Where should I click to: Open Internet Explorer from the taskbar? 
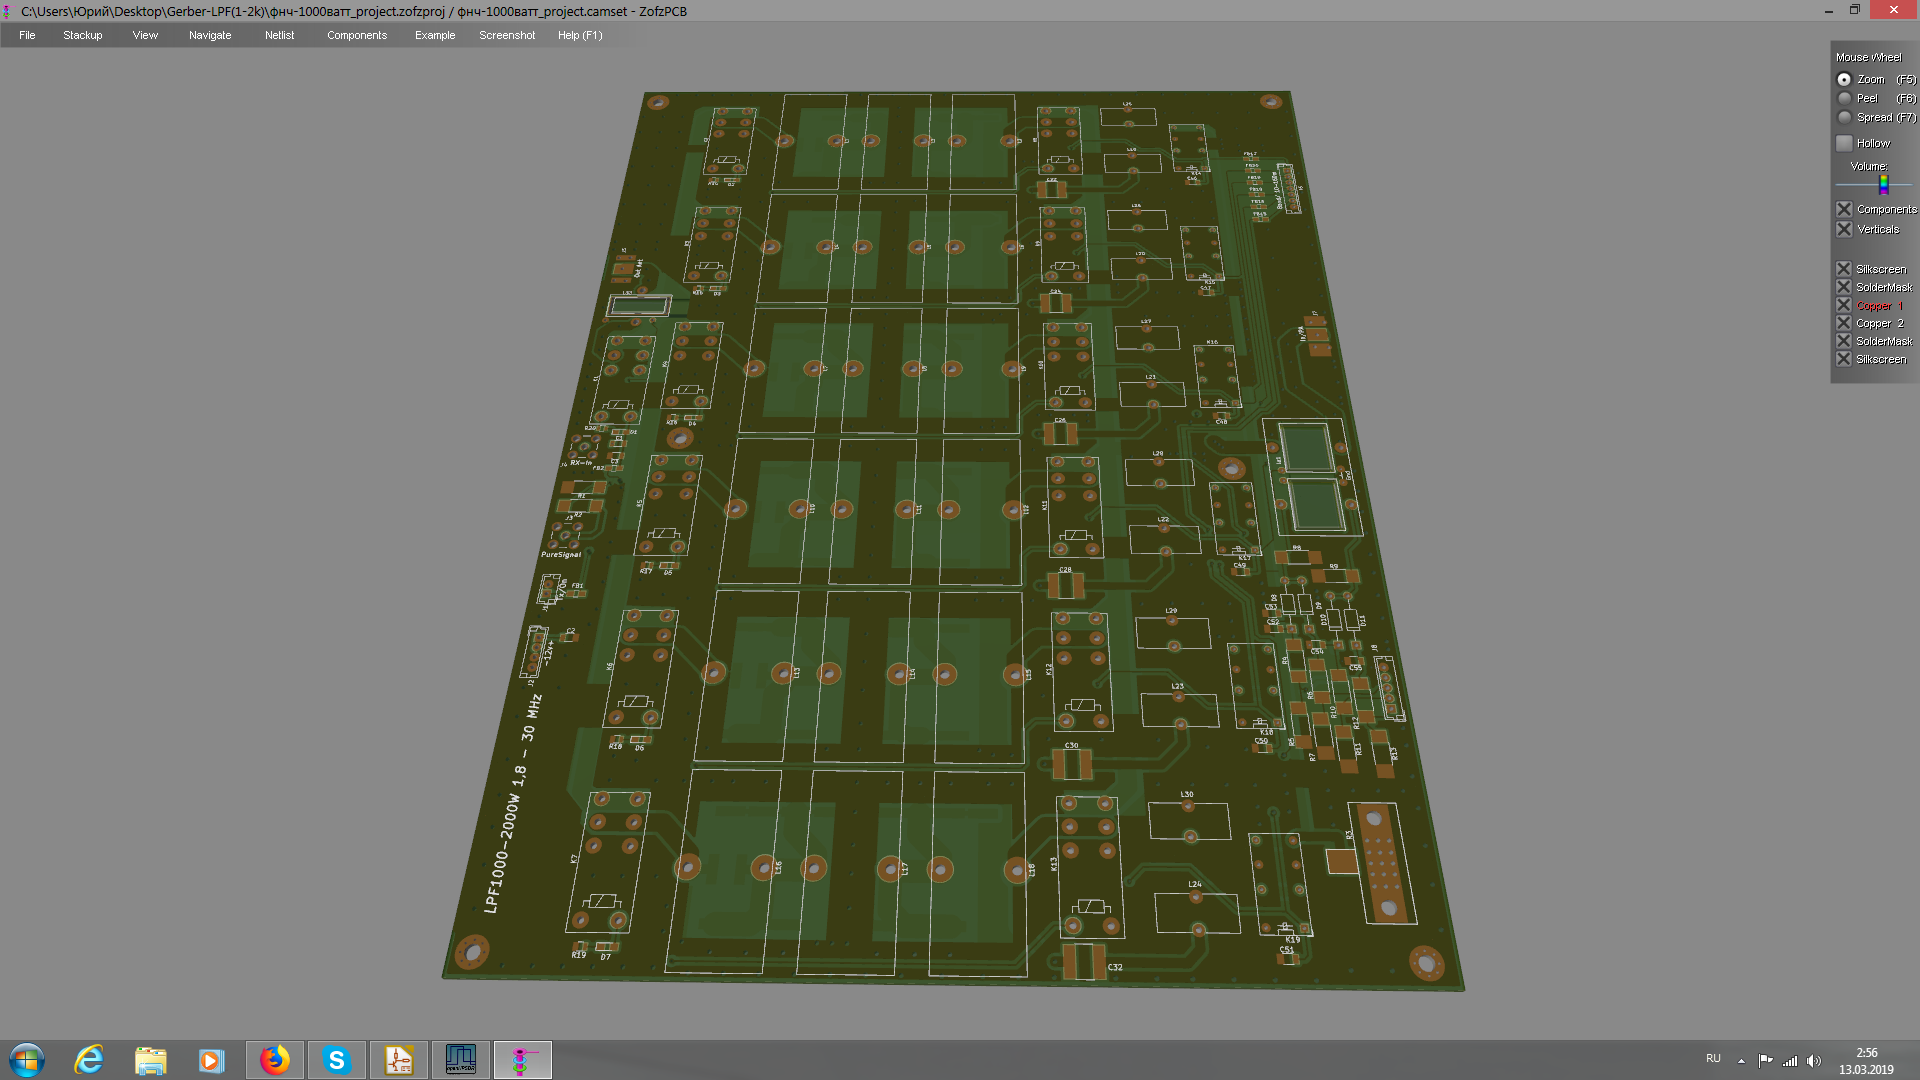pos(89,1060)
